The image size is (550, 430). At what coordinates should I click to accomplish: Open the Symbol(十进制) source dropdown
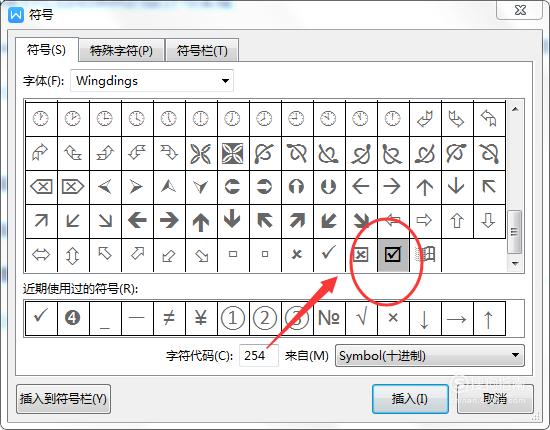[430, 356]
